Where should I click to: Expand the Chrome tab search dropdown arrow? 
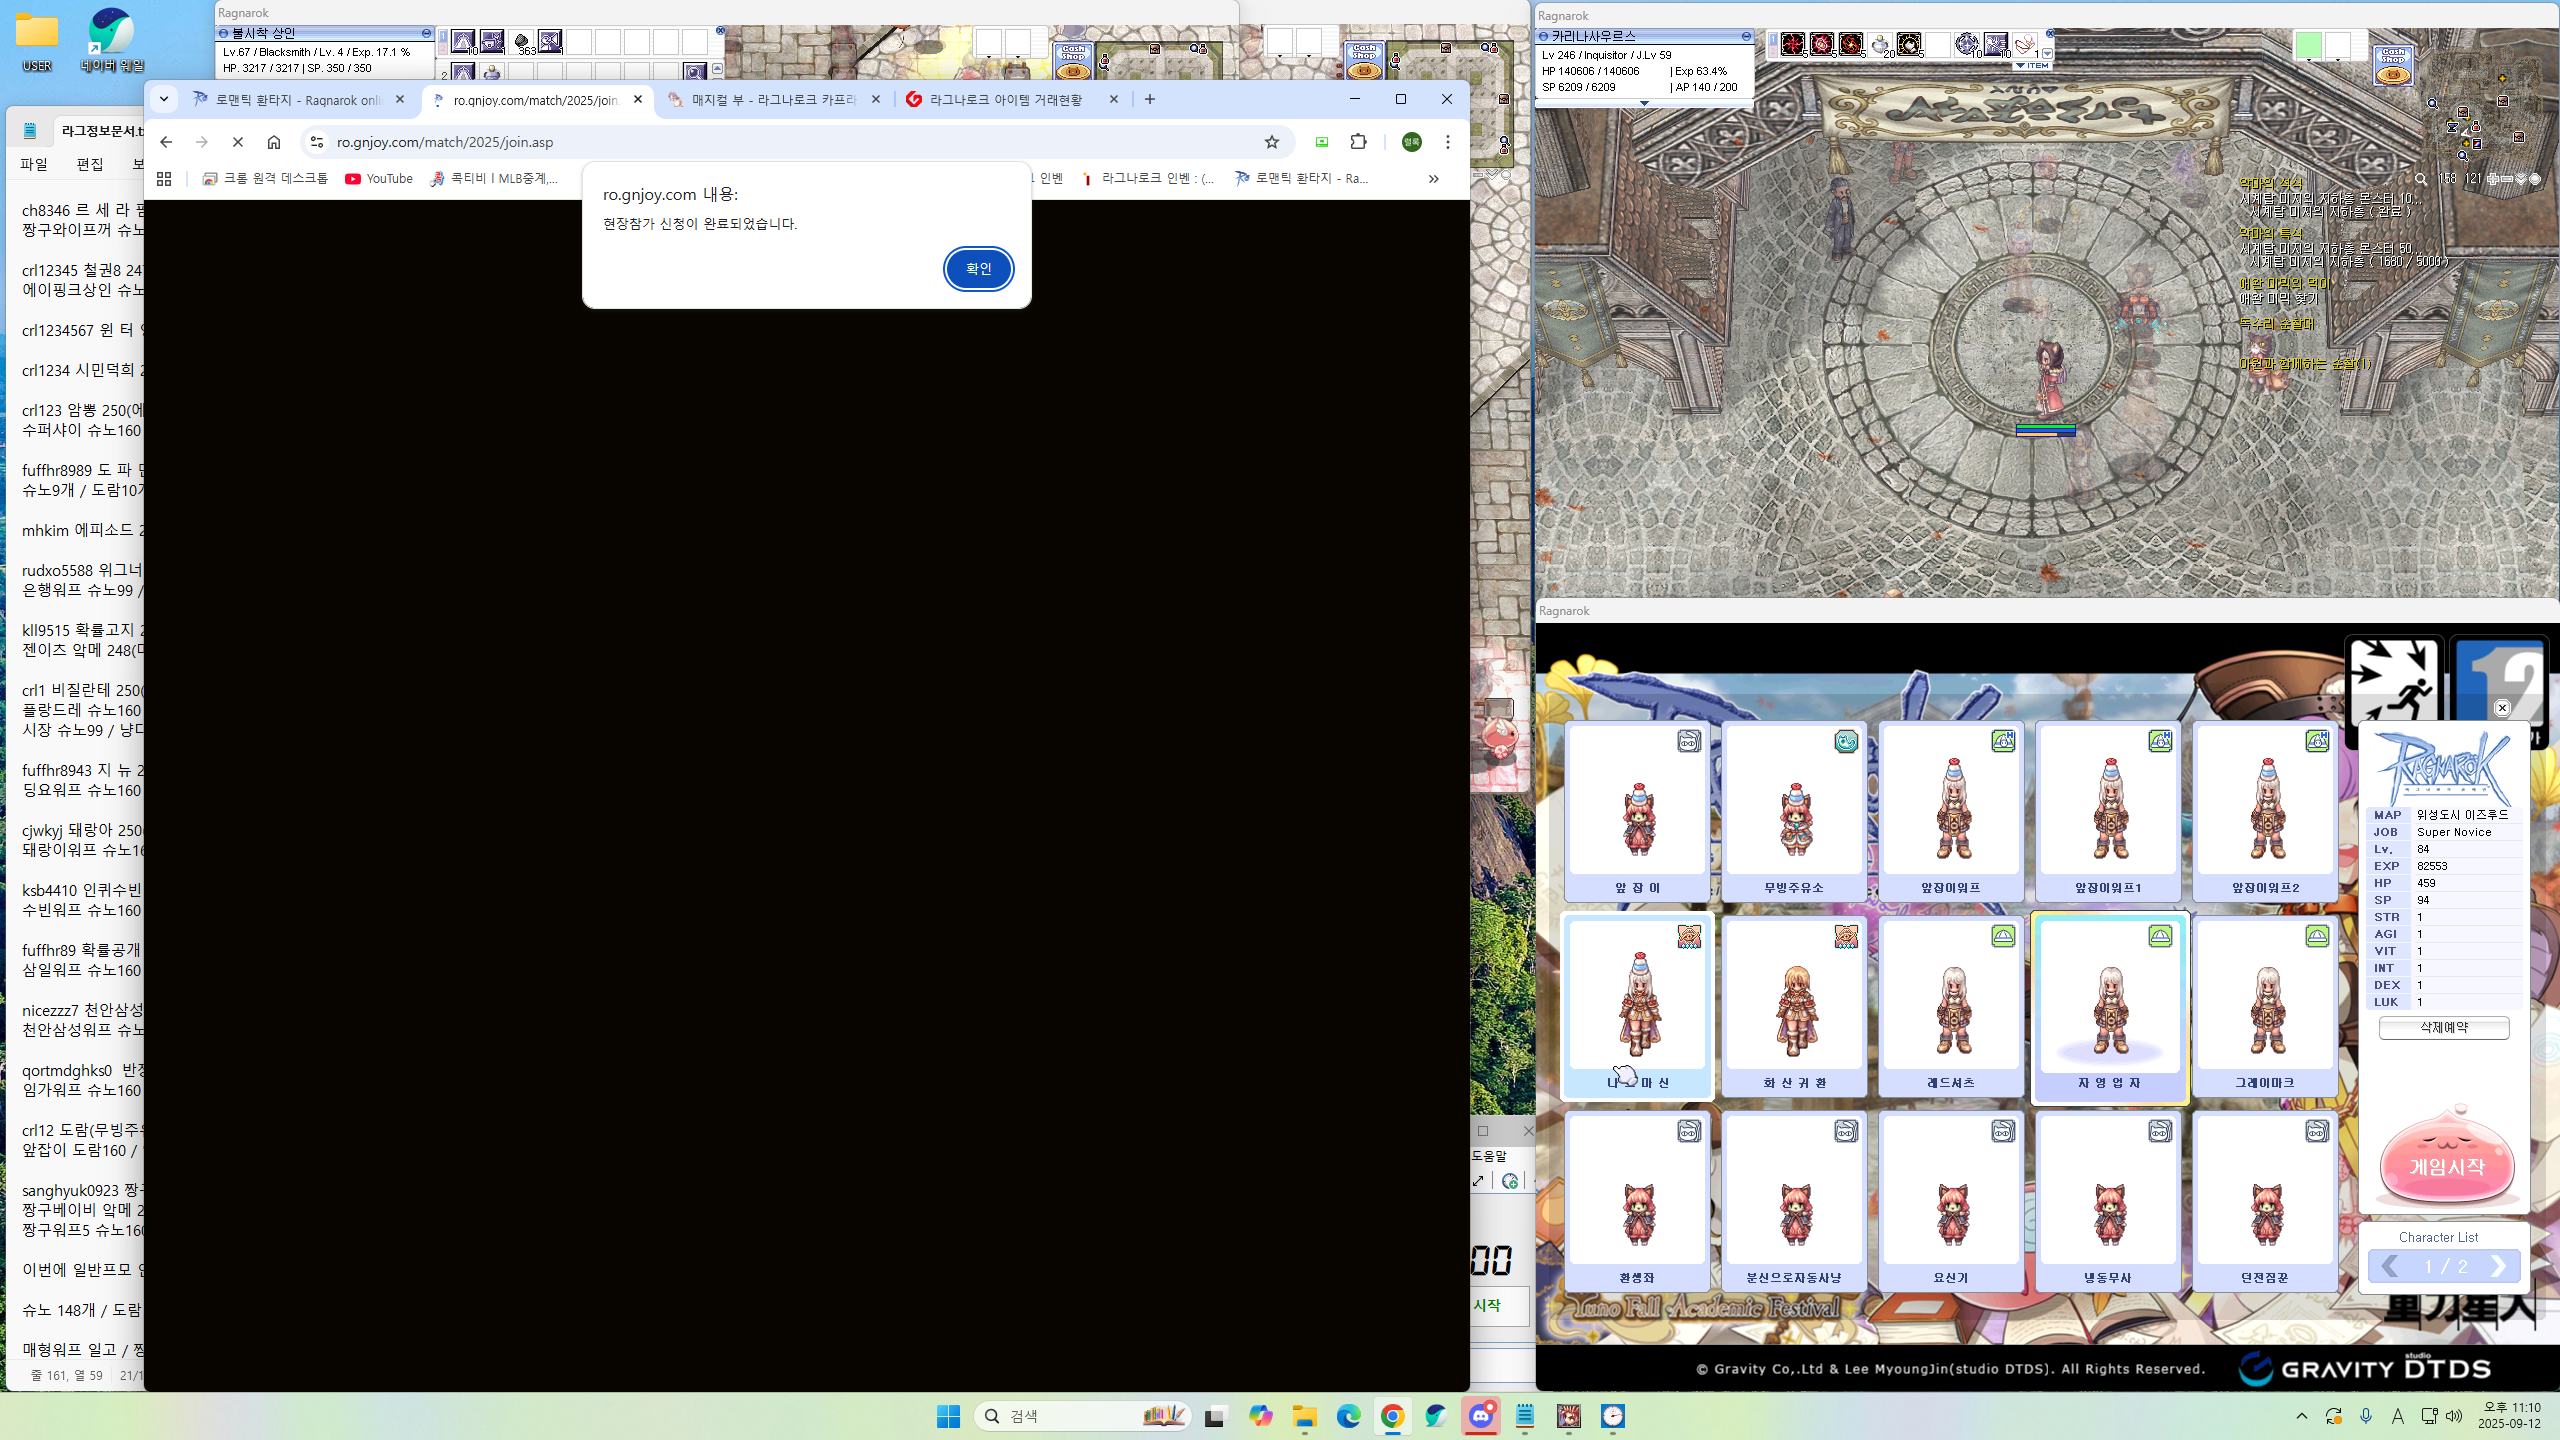164,99
